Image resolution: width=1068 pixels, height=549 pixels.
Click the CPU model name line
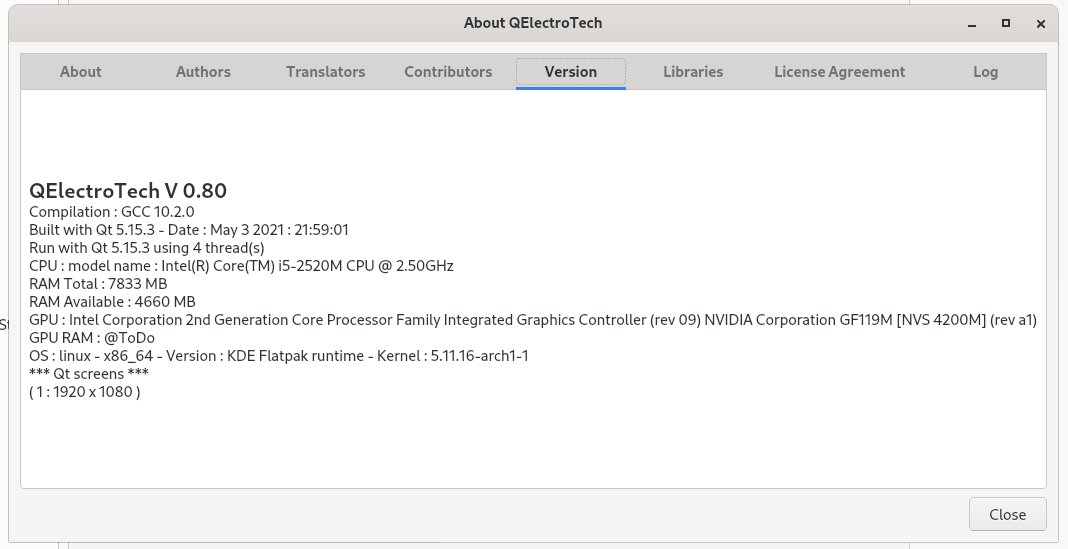pyautogui.click(x=241, y=266)
